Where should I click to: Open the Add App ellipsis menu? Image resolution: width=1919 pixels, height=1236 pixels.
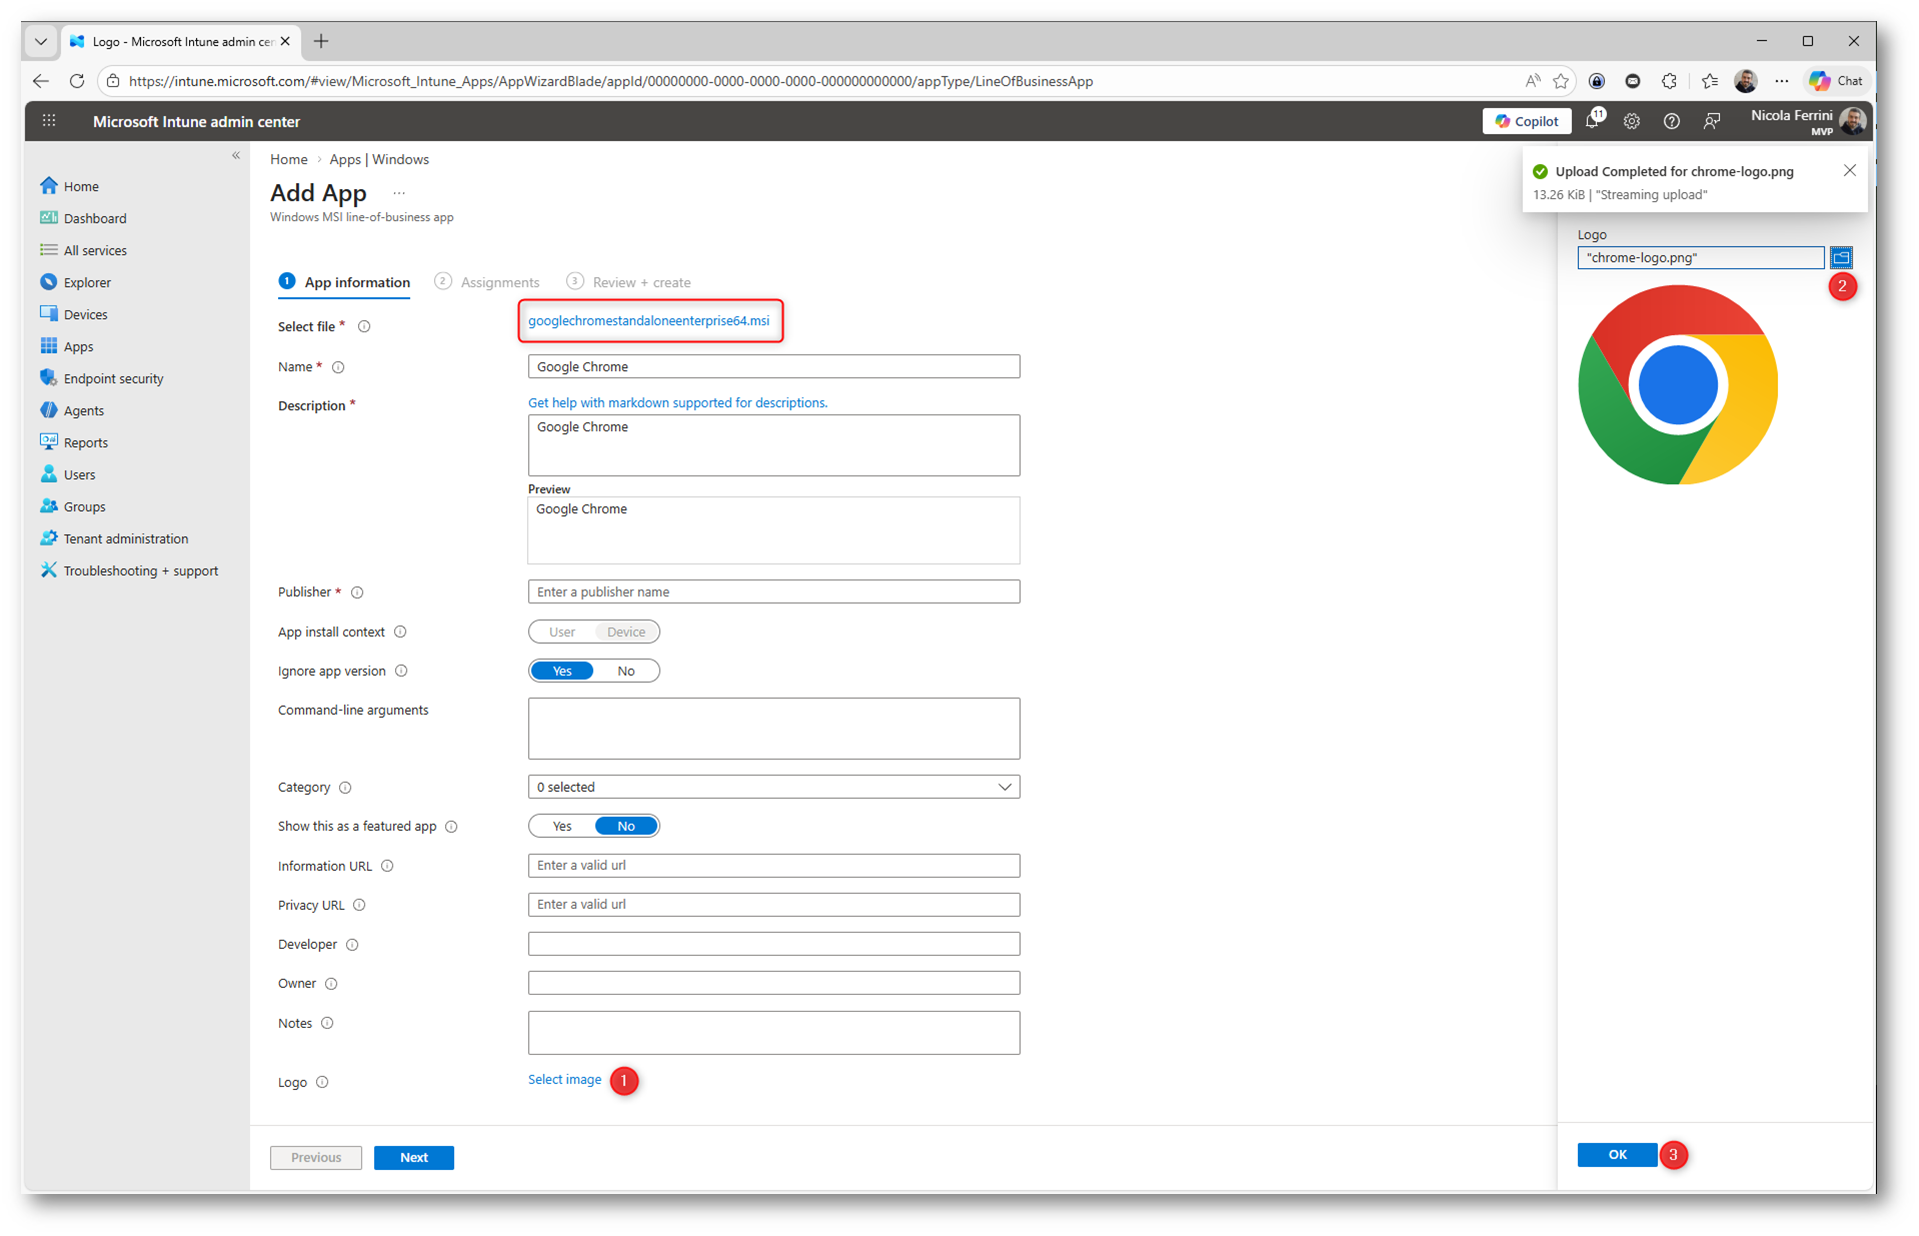tap(399, 193)
